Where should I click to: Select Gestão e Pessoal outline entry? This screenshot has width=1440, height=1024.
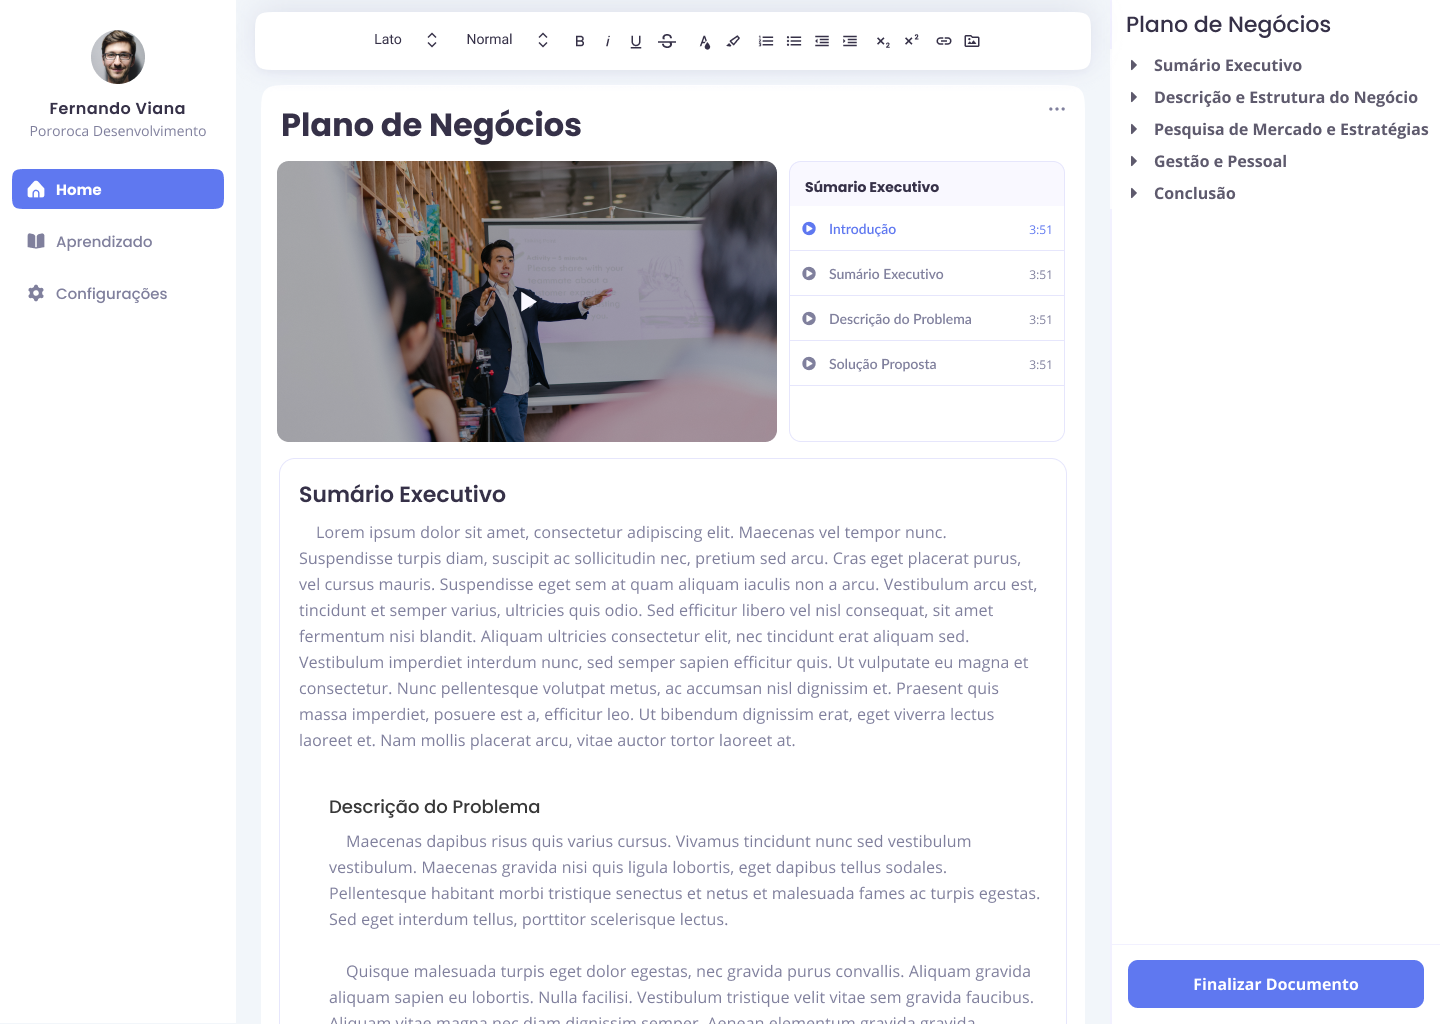[x=1220, y=161]
